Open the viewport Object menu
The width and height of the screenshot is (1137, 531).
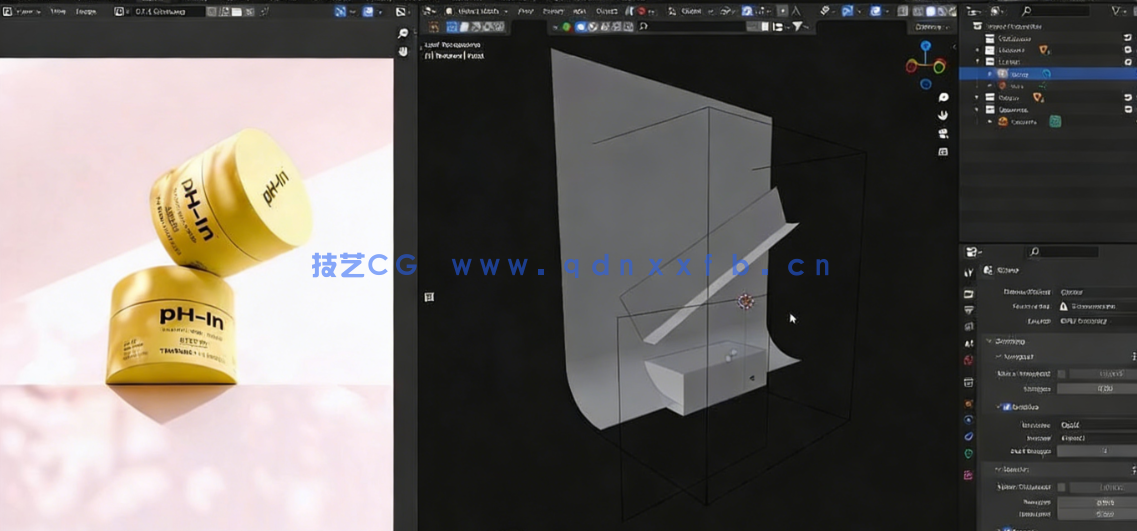607,11
